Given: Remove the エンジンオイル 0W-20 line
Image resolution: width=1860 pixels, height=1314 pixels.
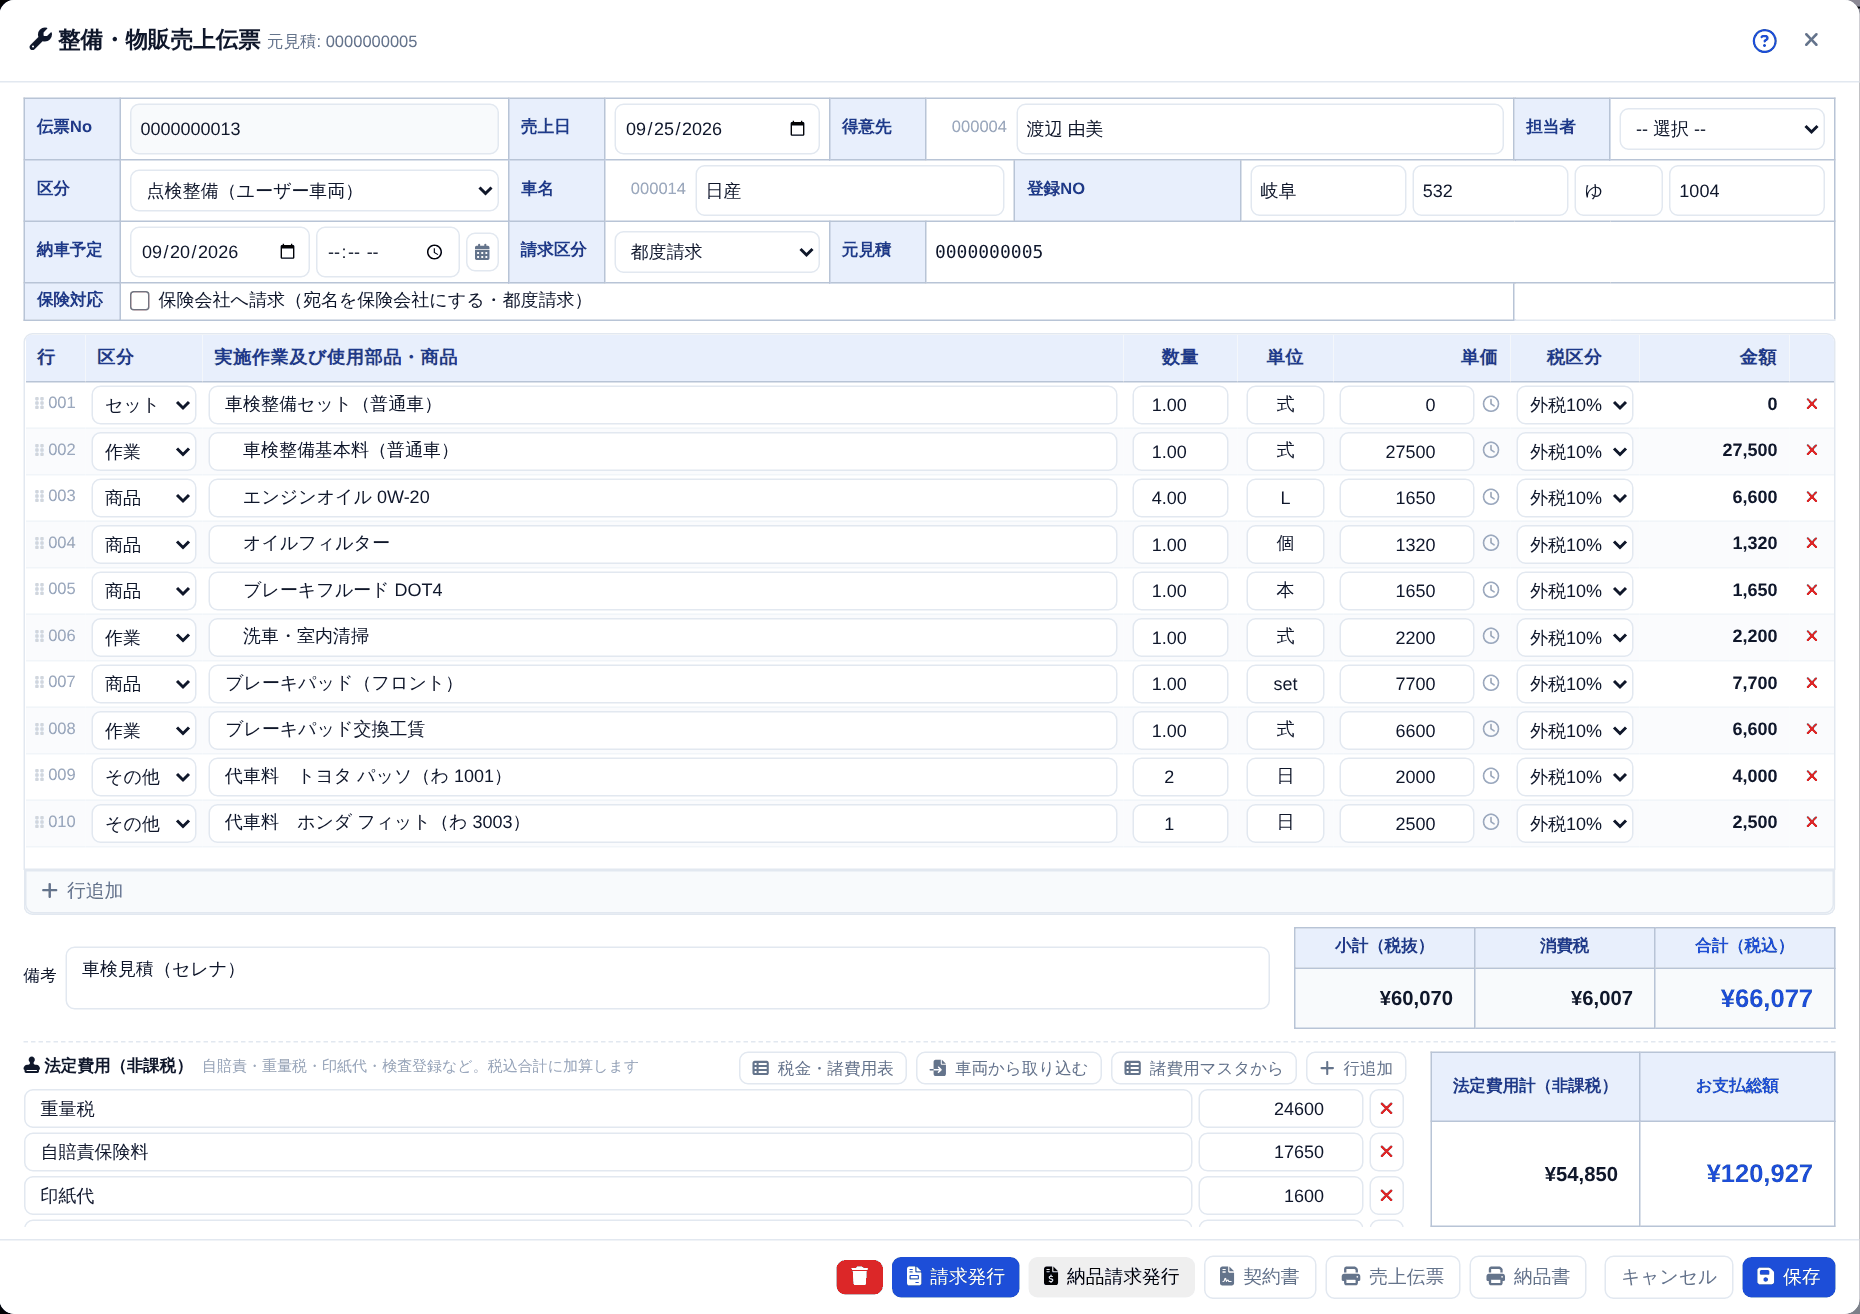Looking at the screenshot, I should 1811,497.
